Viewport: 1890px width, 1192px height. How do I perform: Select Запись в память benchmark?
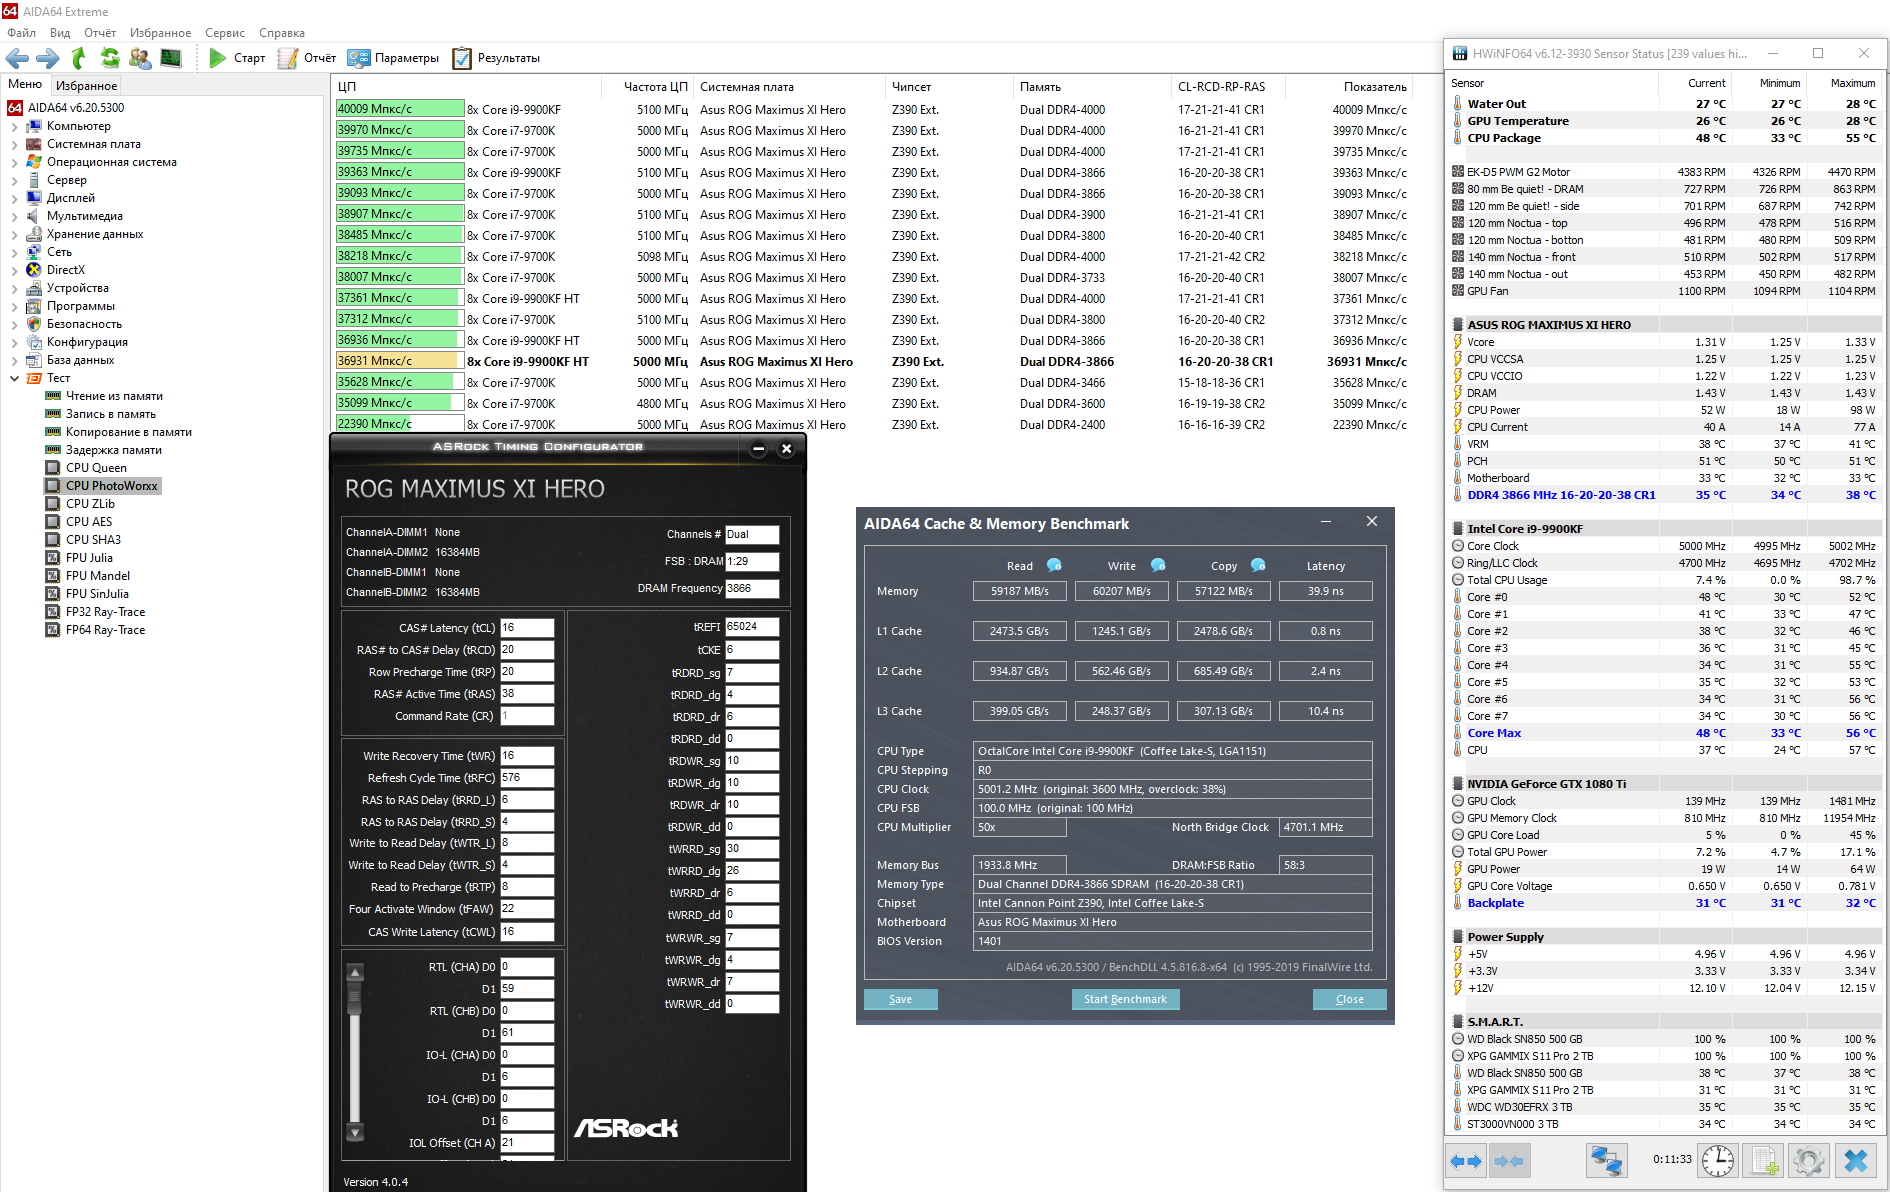[110, 414]
